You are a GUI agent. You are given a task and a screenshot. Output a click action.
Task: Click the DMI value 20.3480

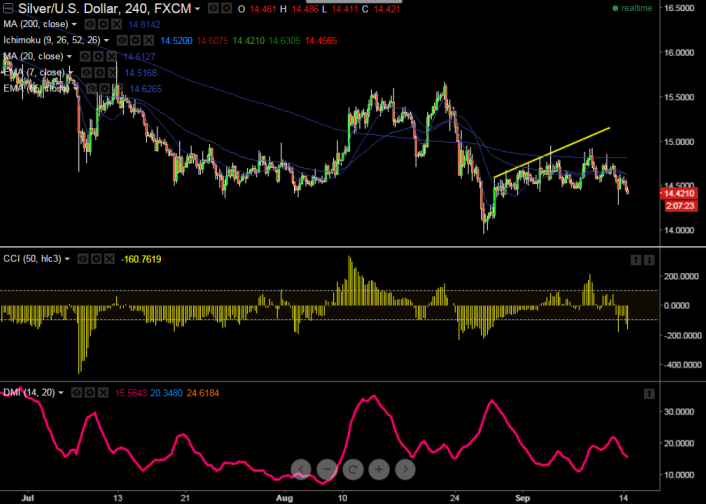167,393
